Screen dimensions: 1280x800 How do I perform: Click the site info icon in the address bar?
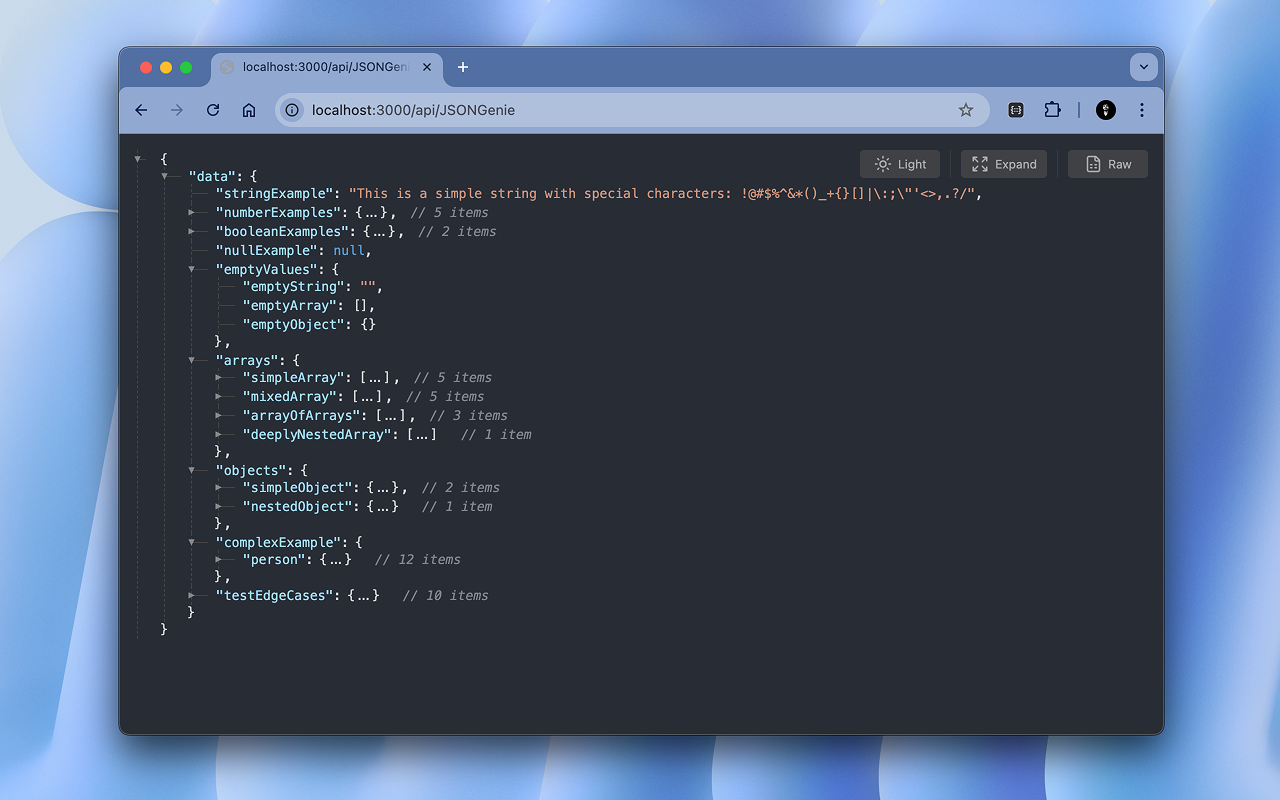[x=291, y=110]
